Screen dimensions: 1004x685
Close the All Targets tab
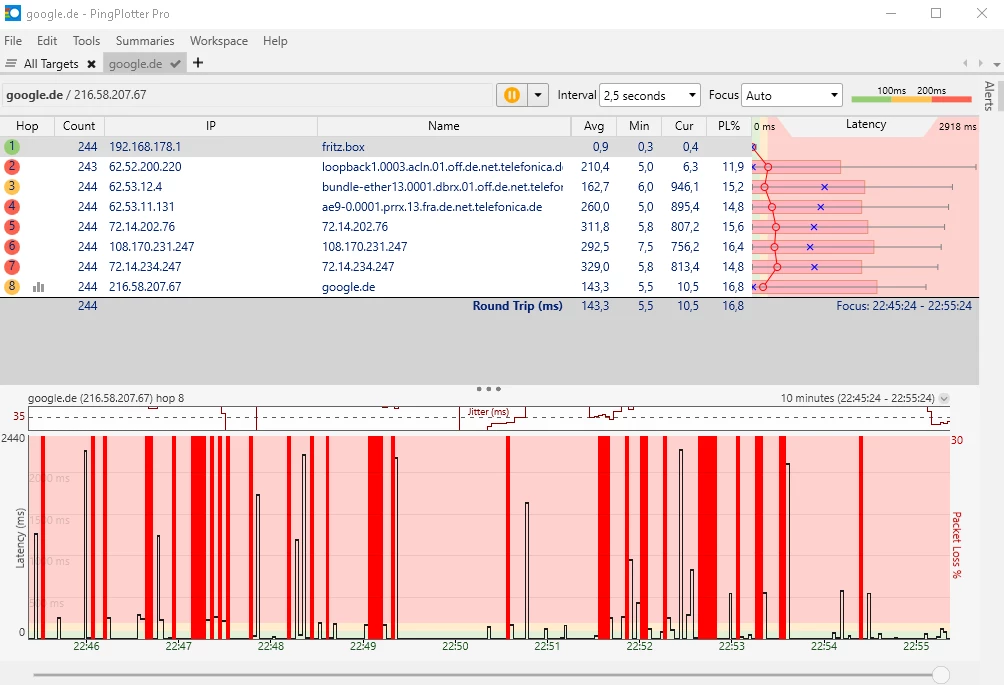pyautogui.click(x=91, y=64)
